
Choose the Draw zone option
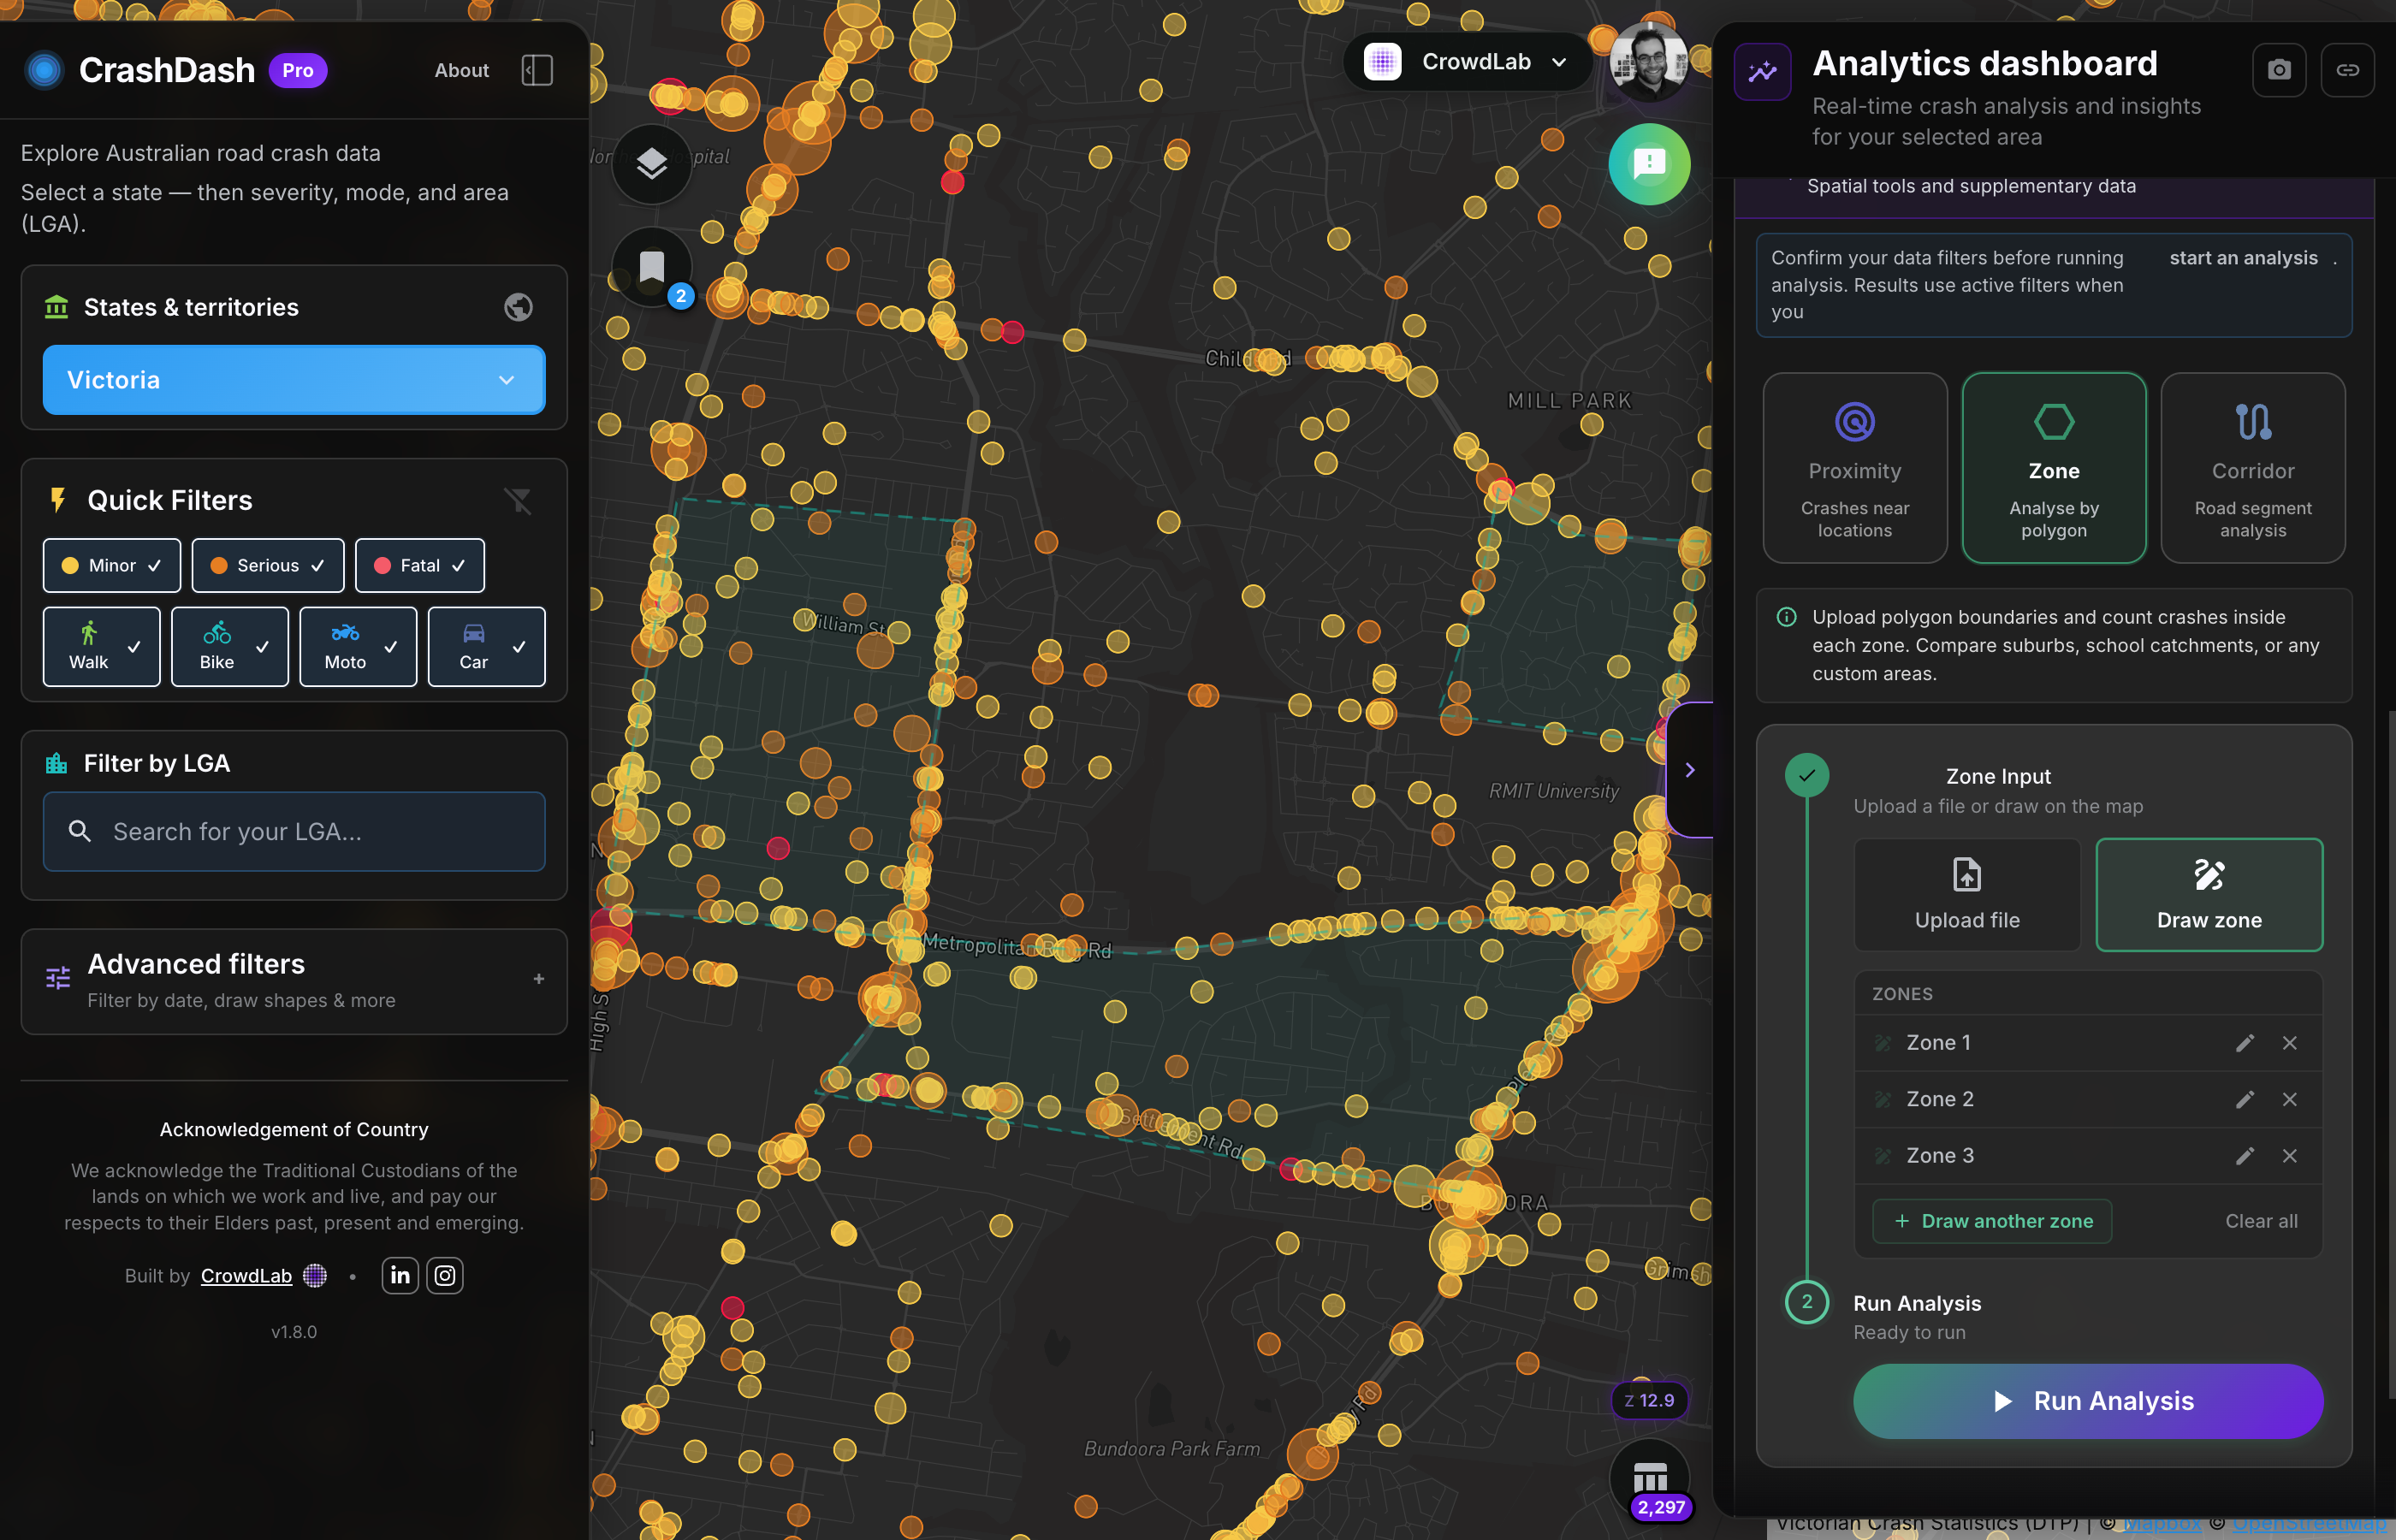[2209, 894]
